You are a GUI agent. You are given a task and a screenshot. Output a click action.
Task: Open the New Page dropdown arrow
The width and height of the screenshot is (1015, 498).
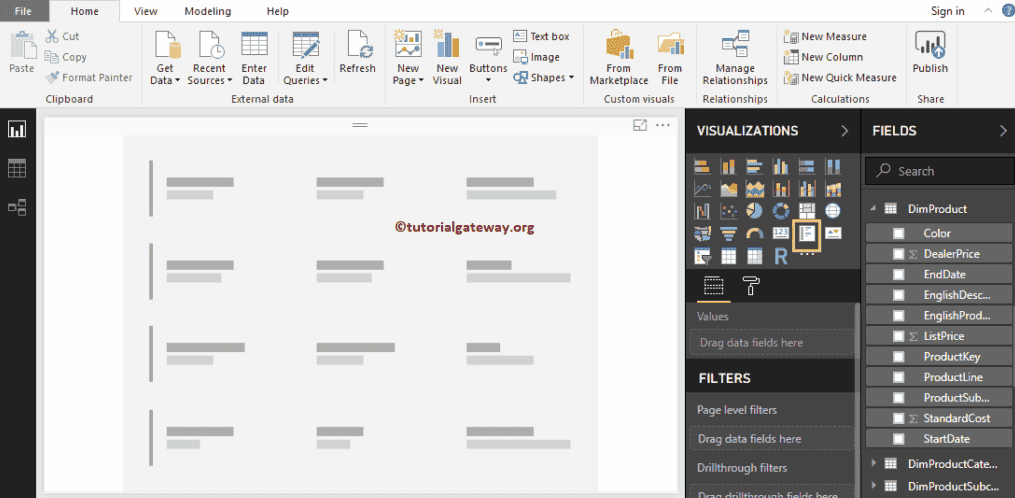(421, 81)
